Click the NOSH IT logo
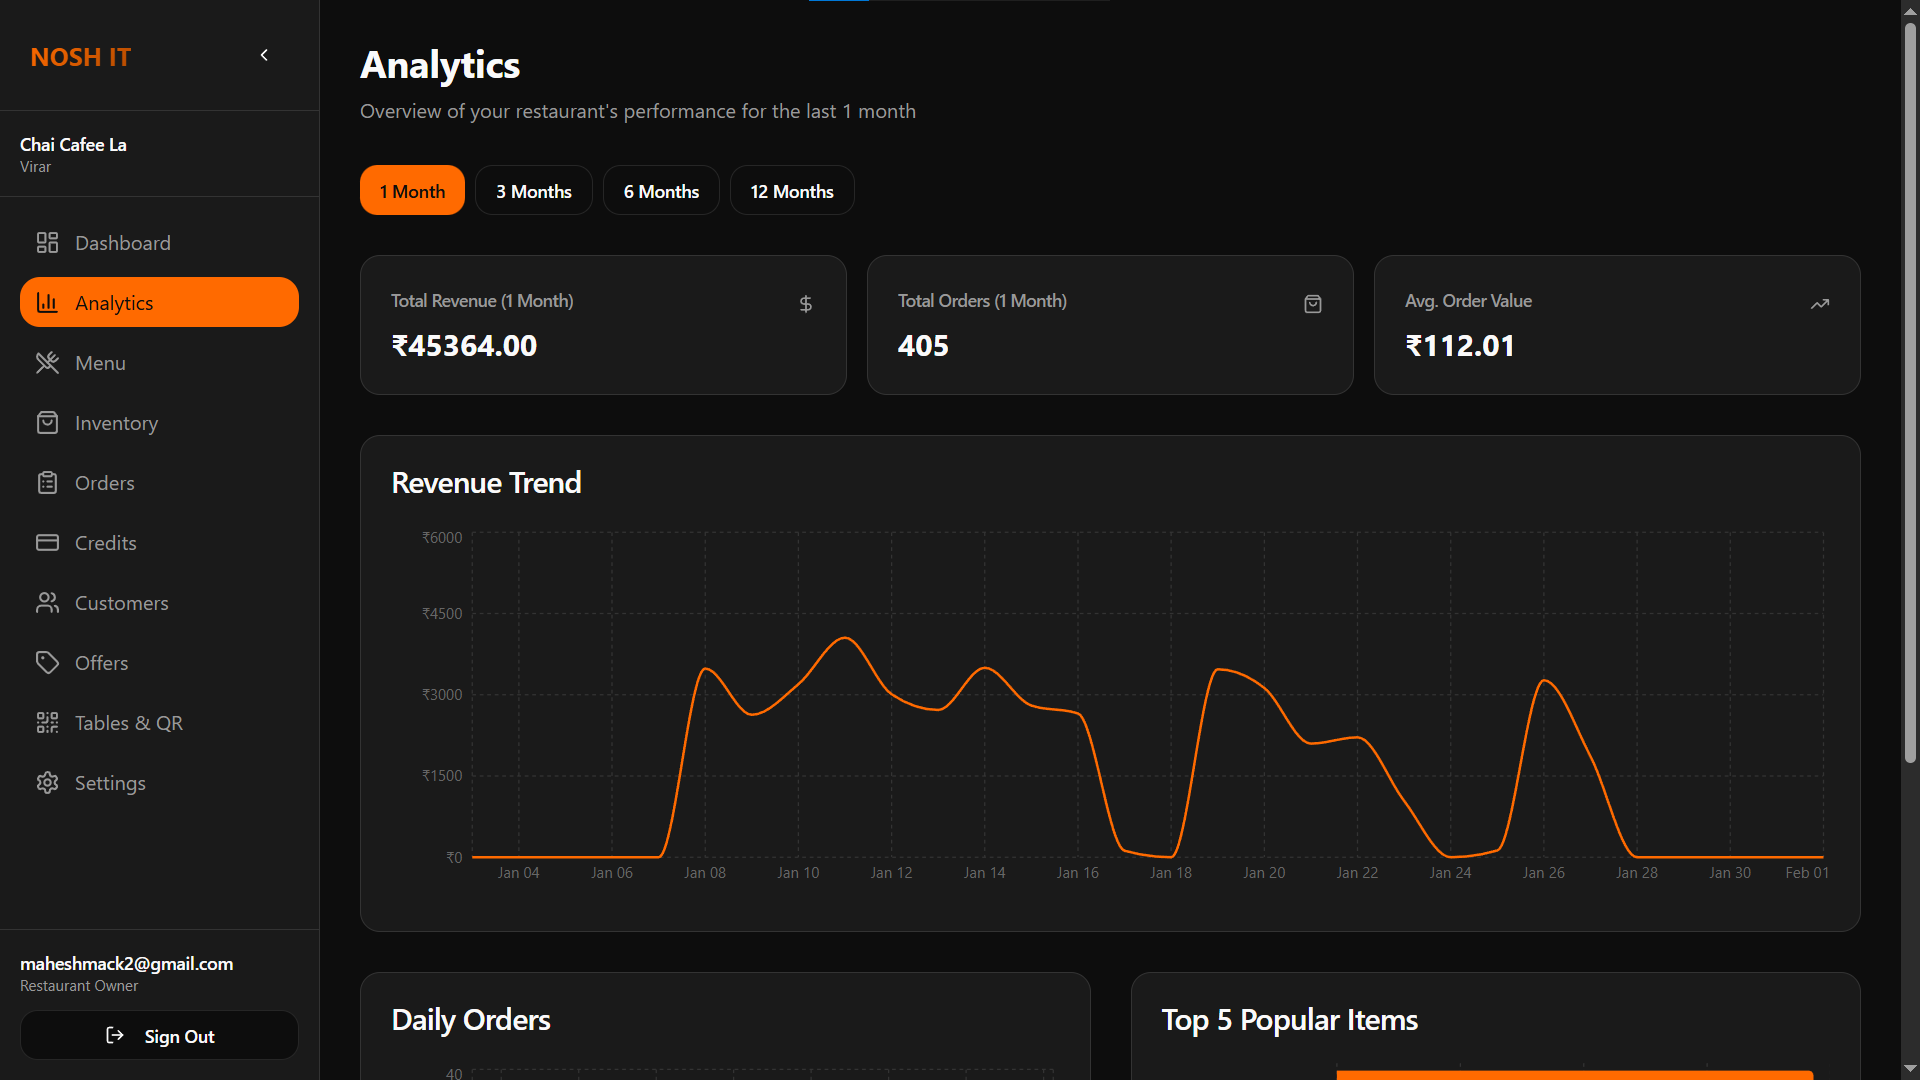Viewport: 1920px width, 1080px height. (x=81, y=58)
